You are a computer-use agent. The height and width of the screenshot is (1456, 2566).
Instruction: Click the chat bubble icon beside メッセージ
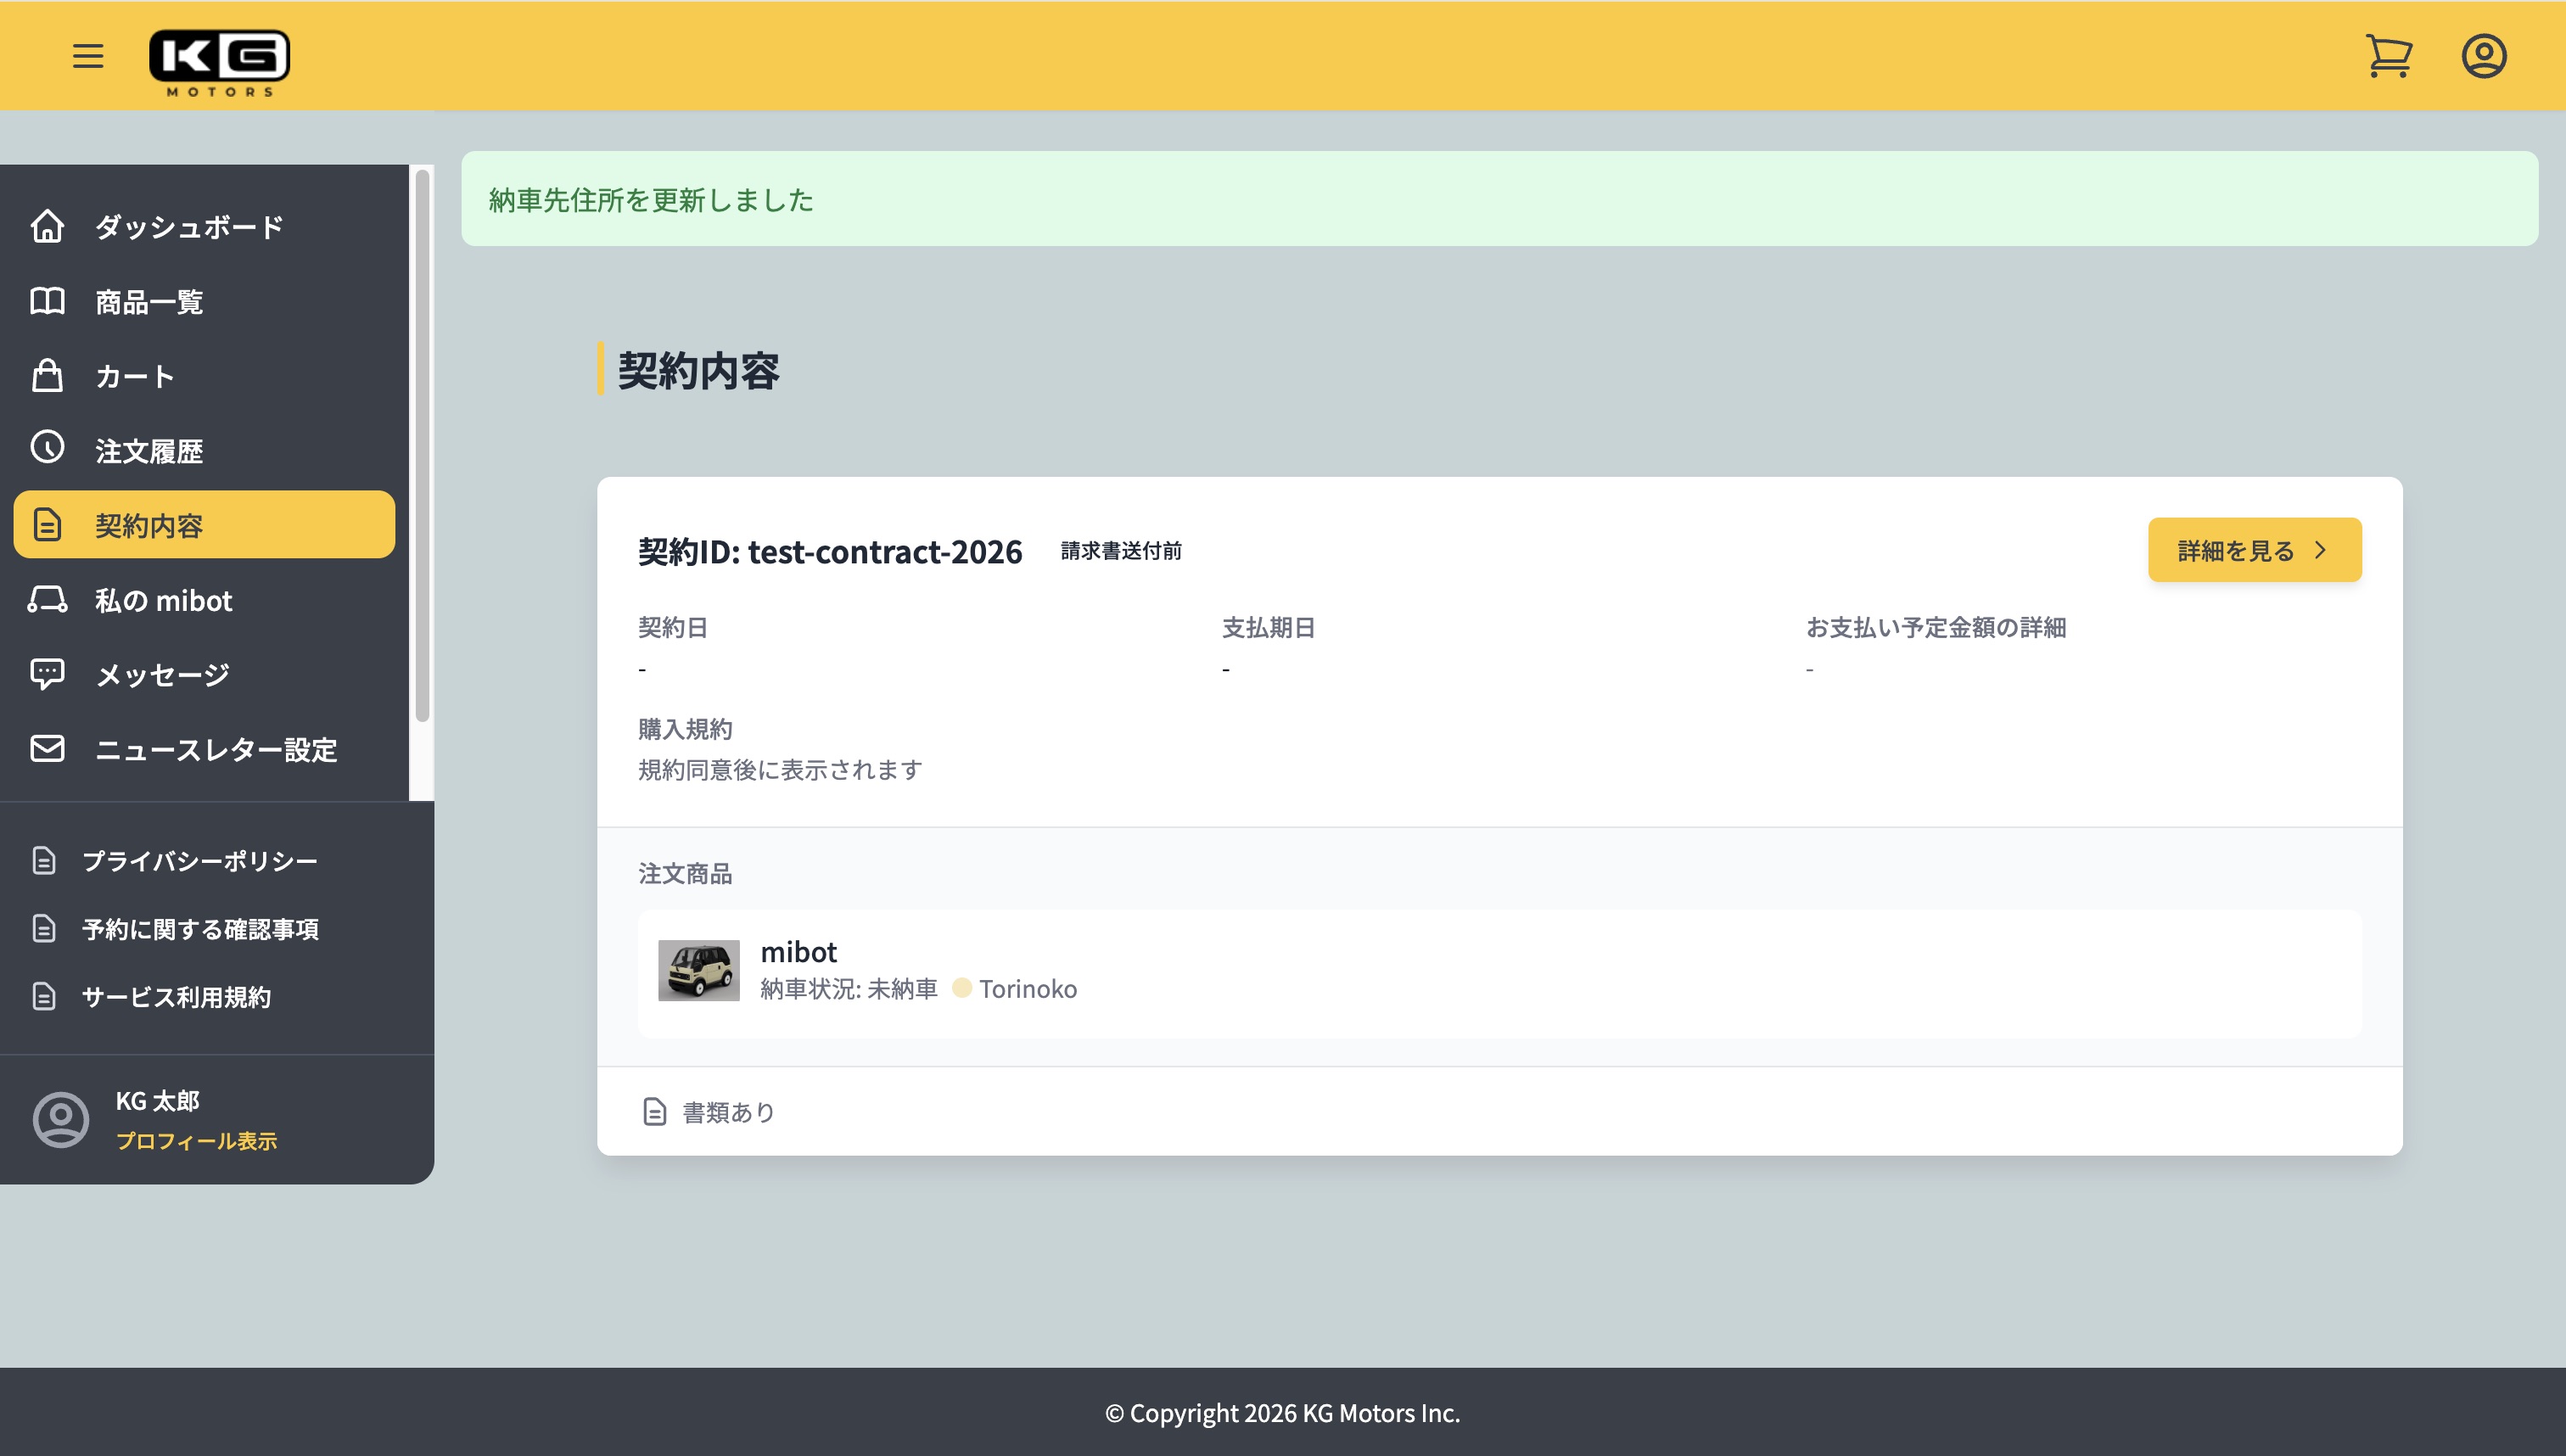point(46,674)
